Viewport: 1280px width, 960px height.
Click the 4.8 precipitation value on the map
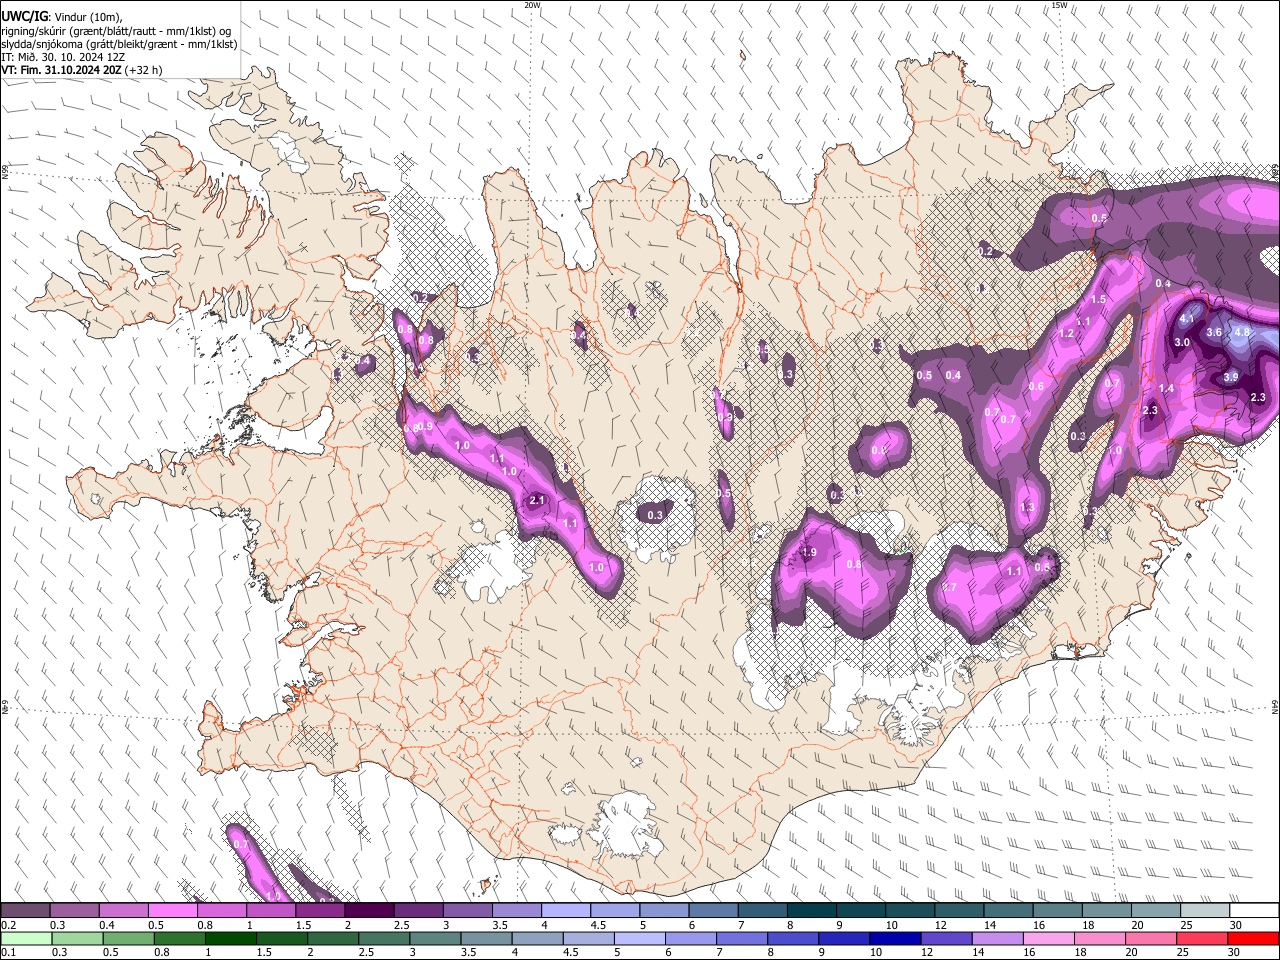[x=1243, y=331]
